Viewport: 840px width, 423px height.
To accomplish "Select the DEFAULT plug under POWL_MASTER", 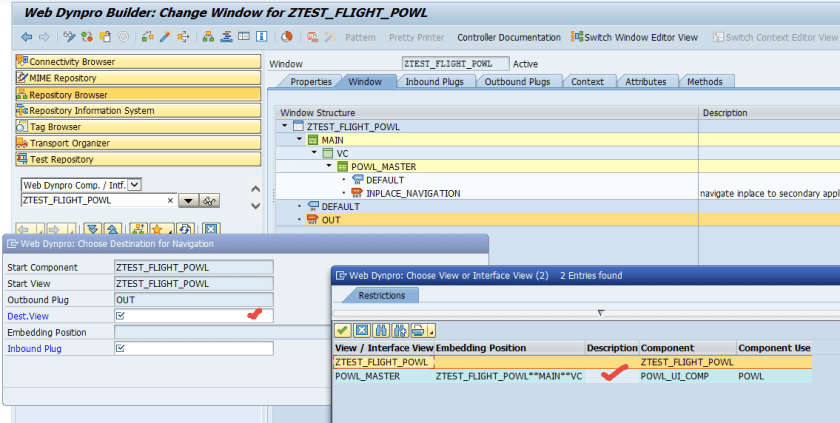I will coord(385,180).
